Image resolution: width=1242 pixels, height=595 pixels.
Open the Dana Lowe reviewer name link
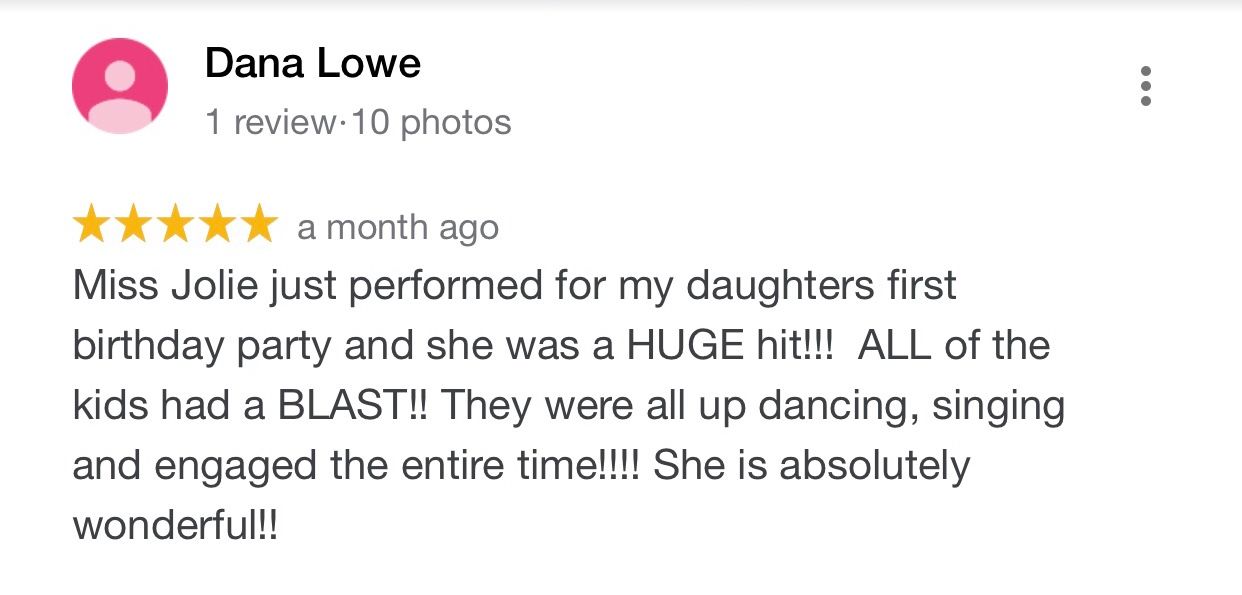[x=312, y=64]
